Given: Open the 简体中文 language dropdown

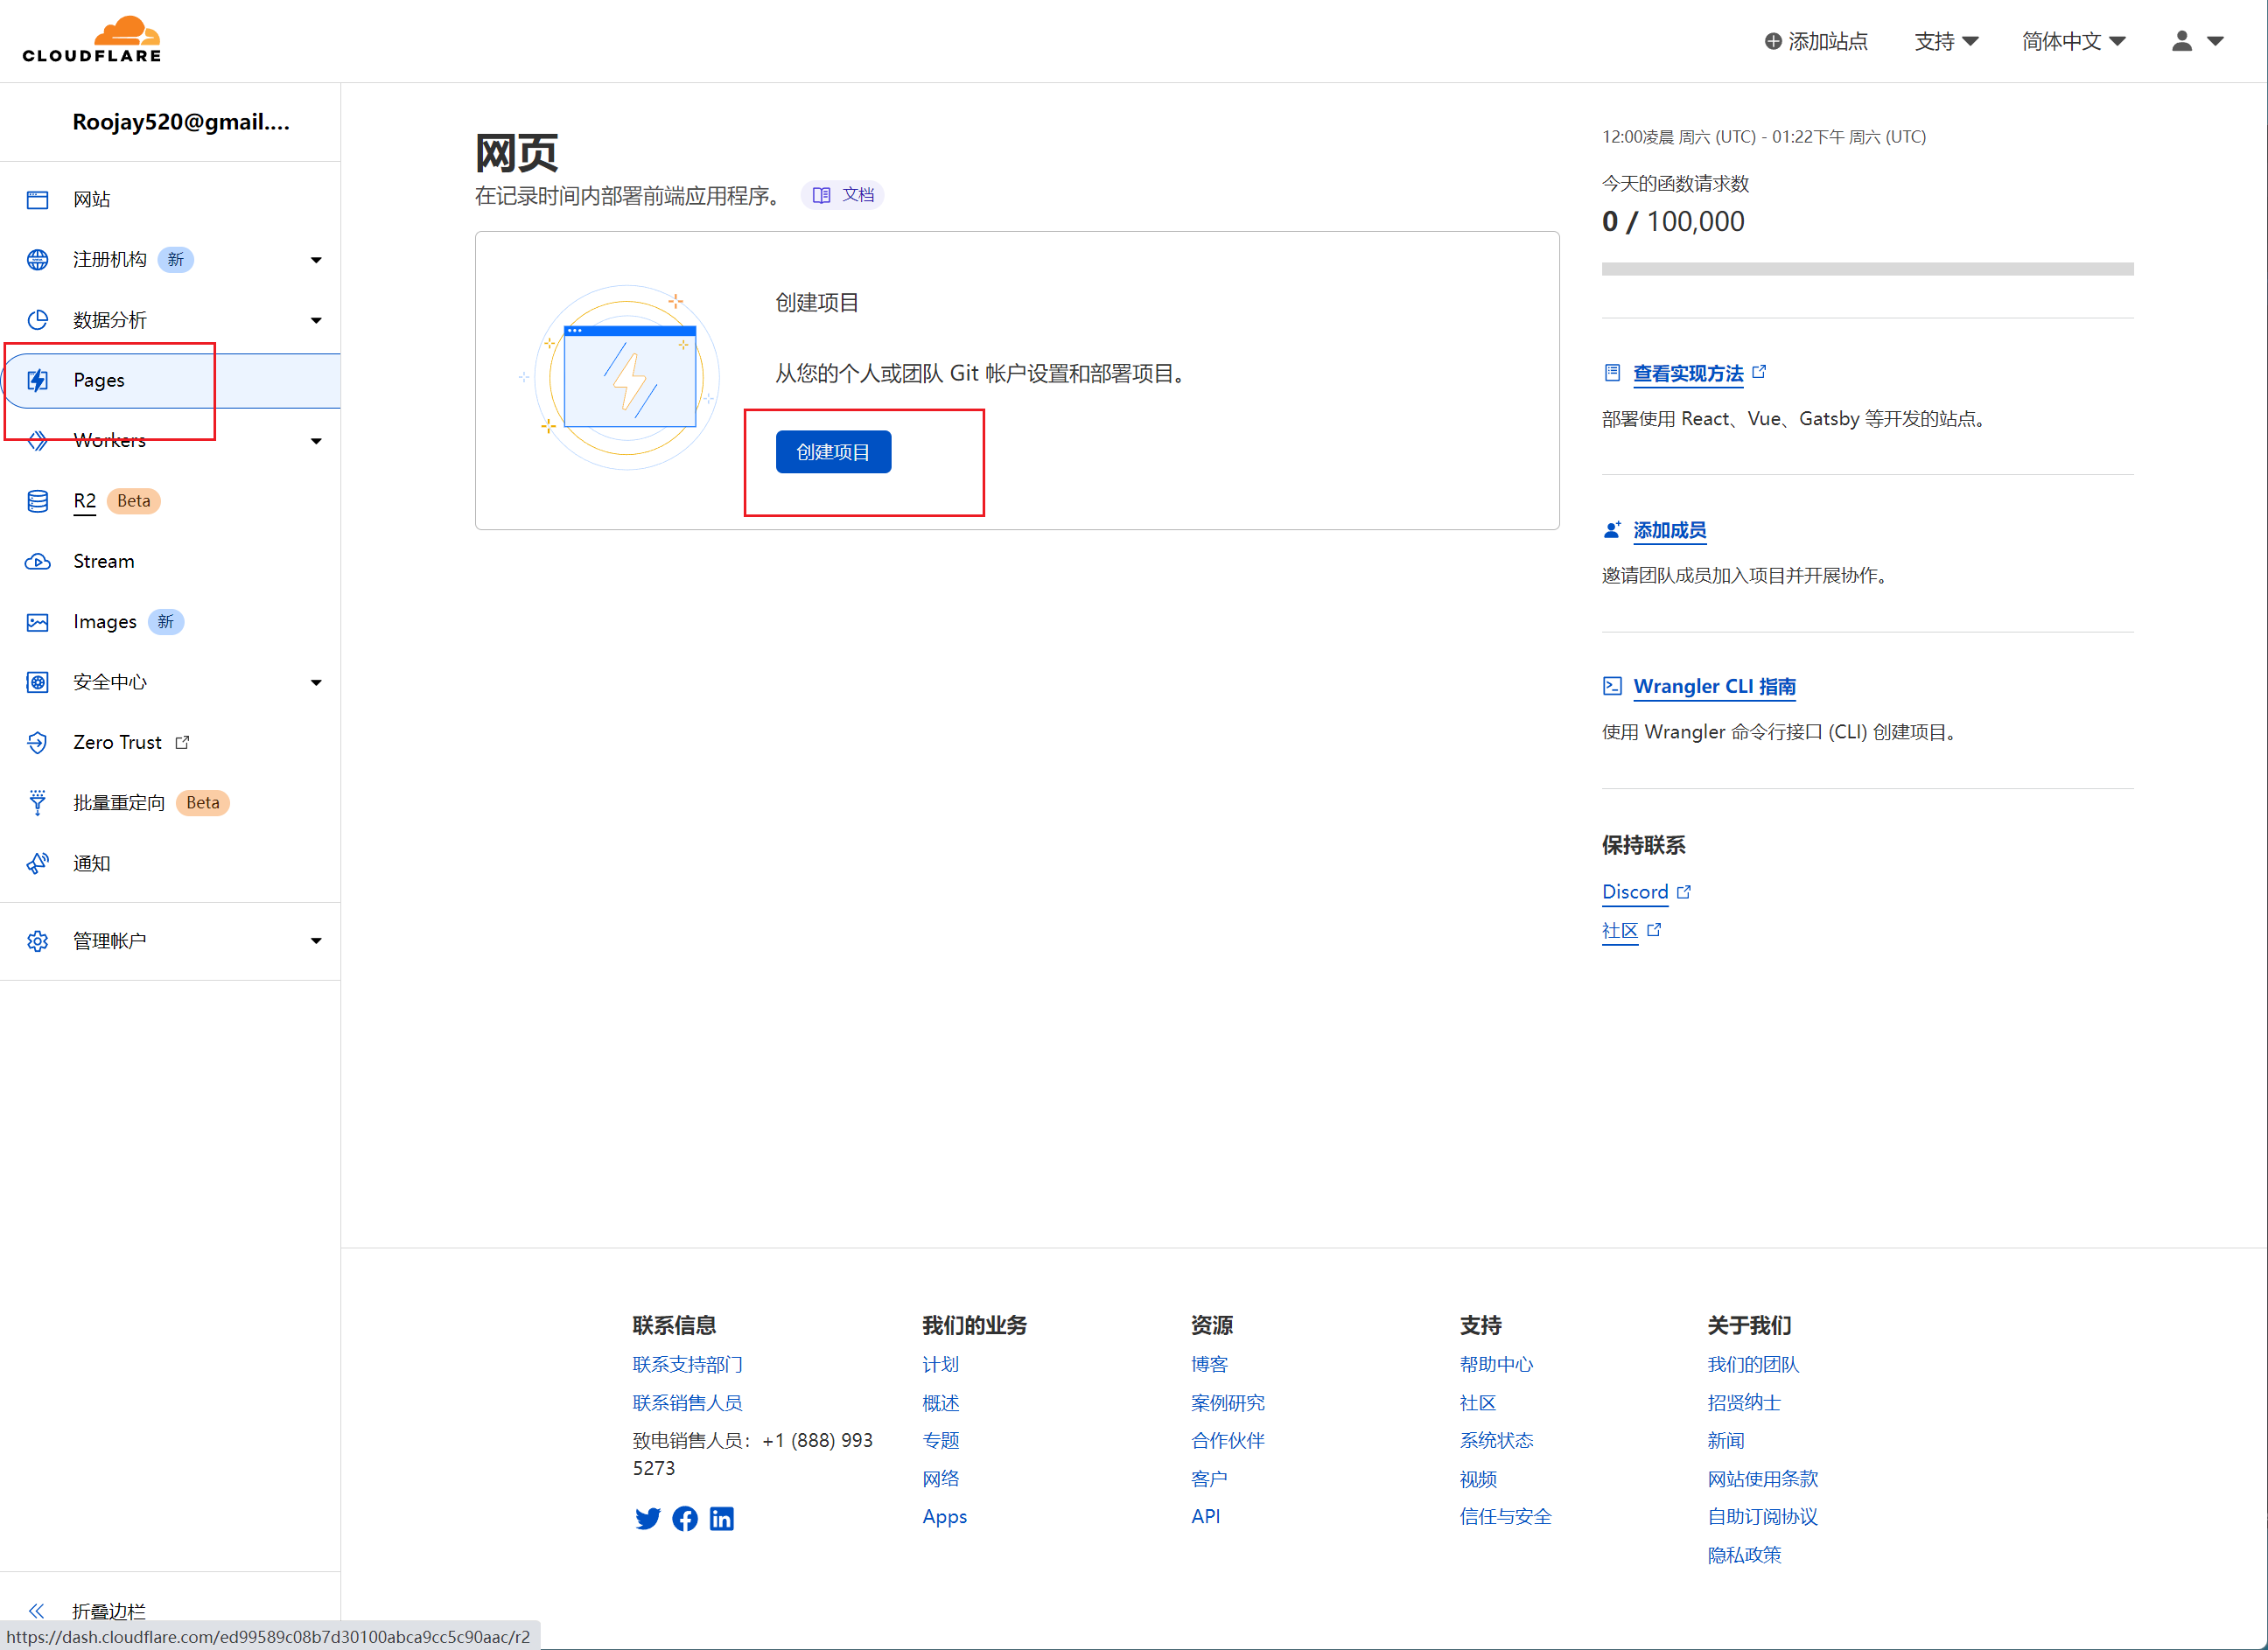Looking at the screenshot, I should 2072,41.
